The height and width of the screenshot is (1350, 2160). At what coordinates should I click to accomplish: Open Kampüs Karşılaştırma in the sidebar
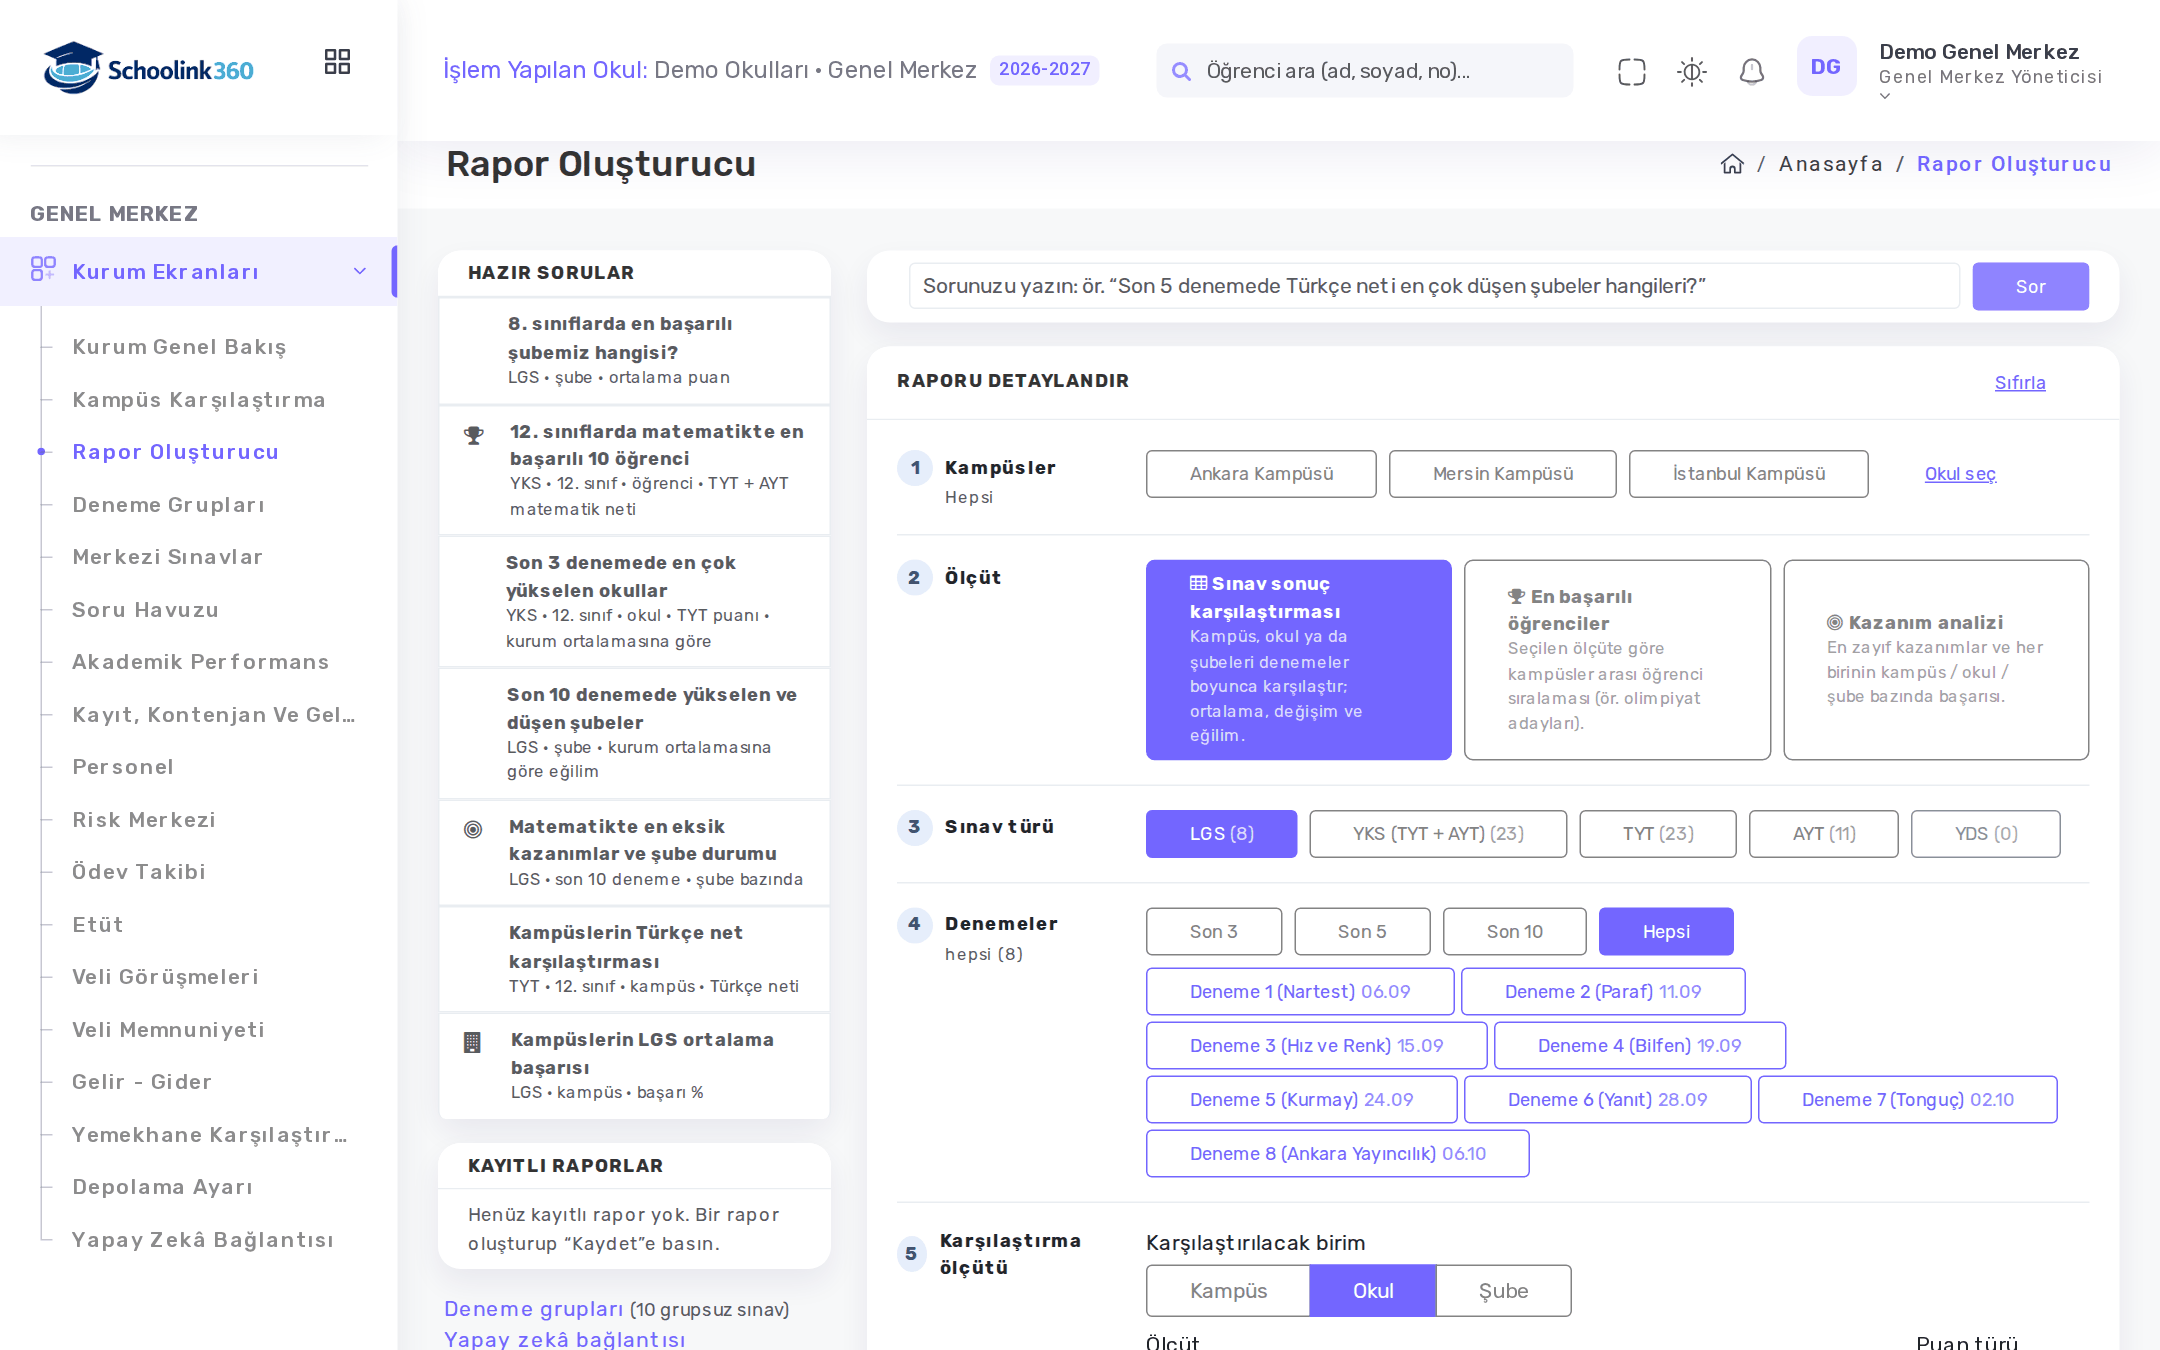tap(198, 400)
